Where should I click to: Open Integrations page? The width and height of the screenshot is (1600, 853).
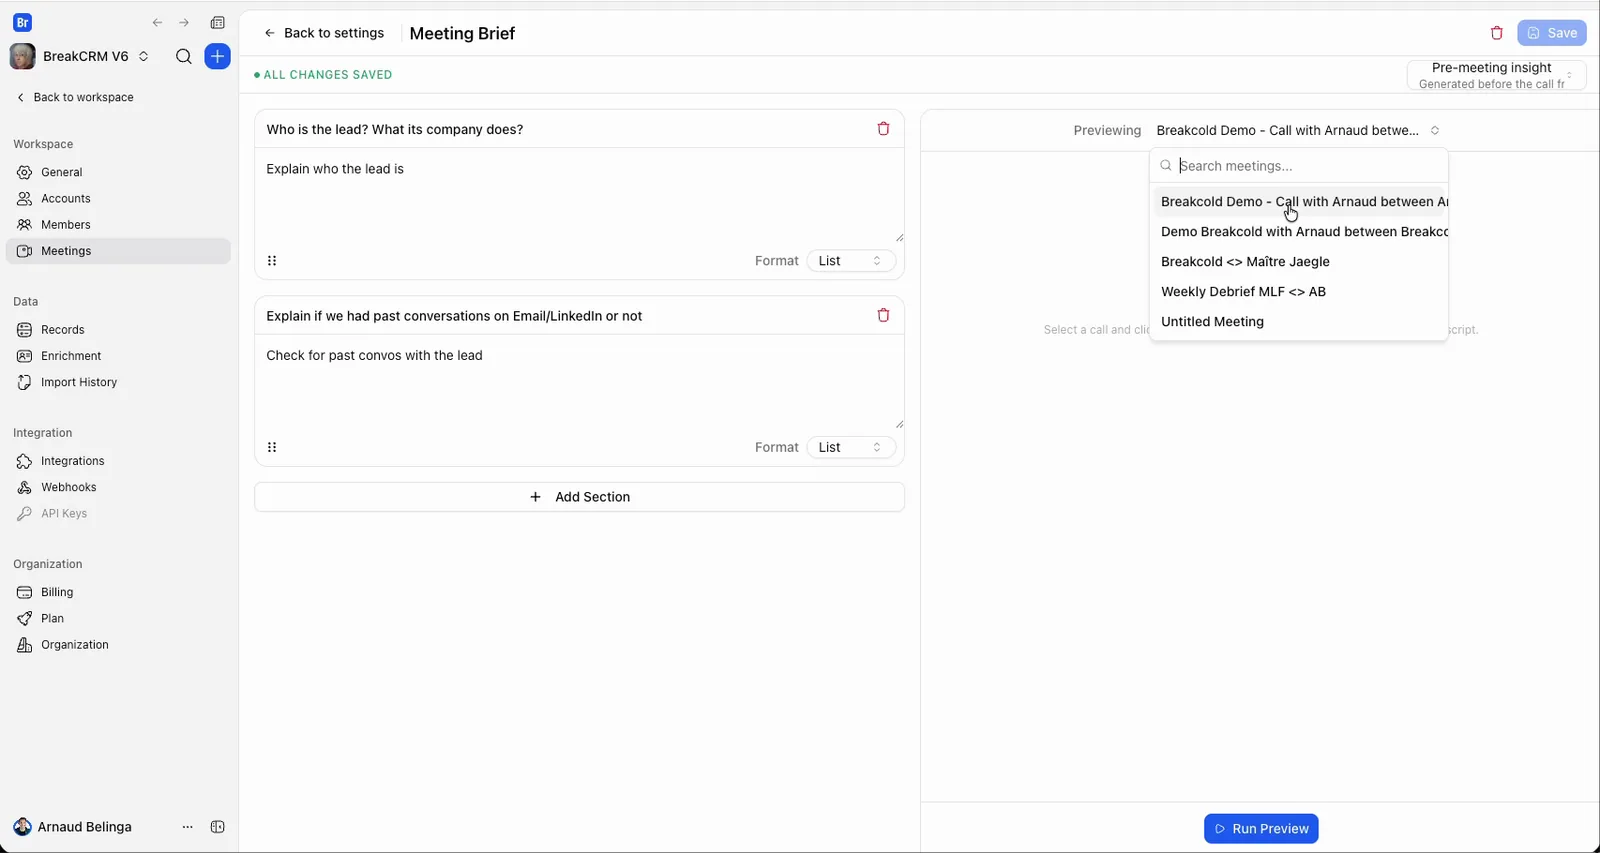(x=118, y=461)
